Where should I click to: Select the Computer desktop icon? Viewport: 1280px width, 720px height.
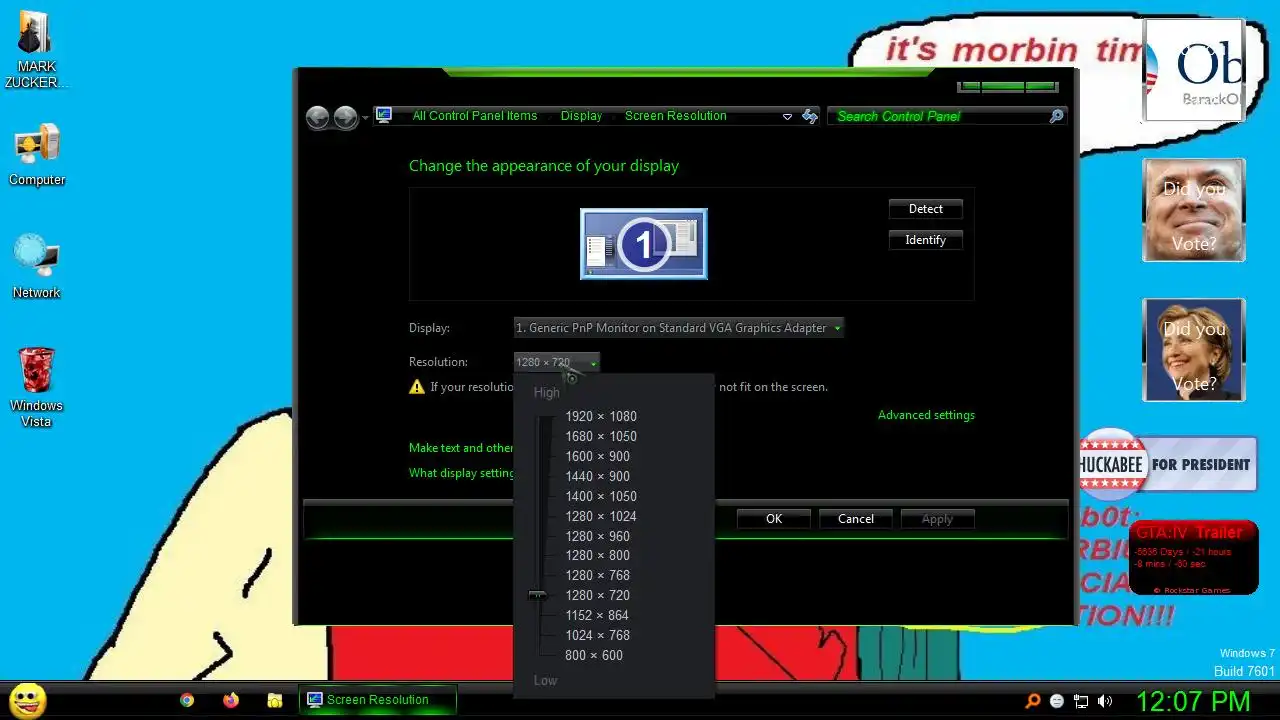pyautogui.click(x=37, y=155)
